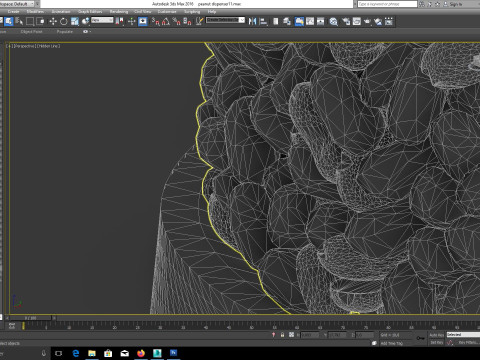Switch to the Populate ribbon tab
The height and width of the screenshot is (360, 480).
coord(65,32)
